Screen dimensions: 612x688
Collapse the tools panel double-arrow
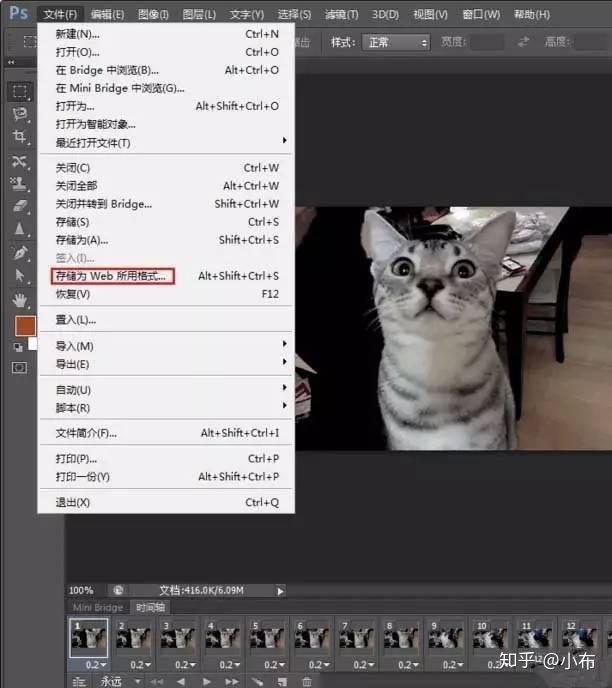[11, 62]
